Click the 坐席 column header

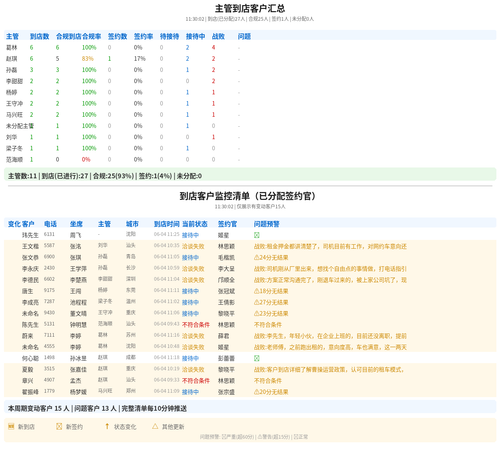tap(76, 224)
